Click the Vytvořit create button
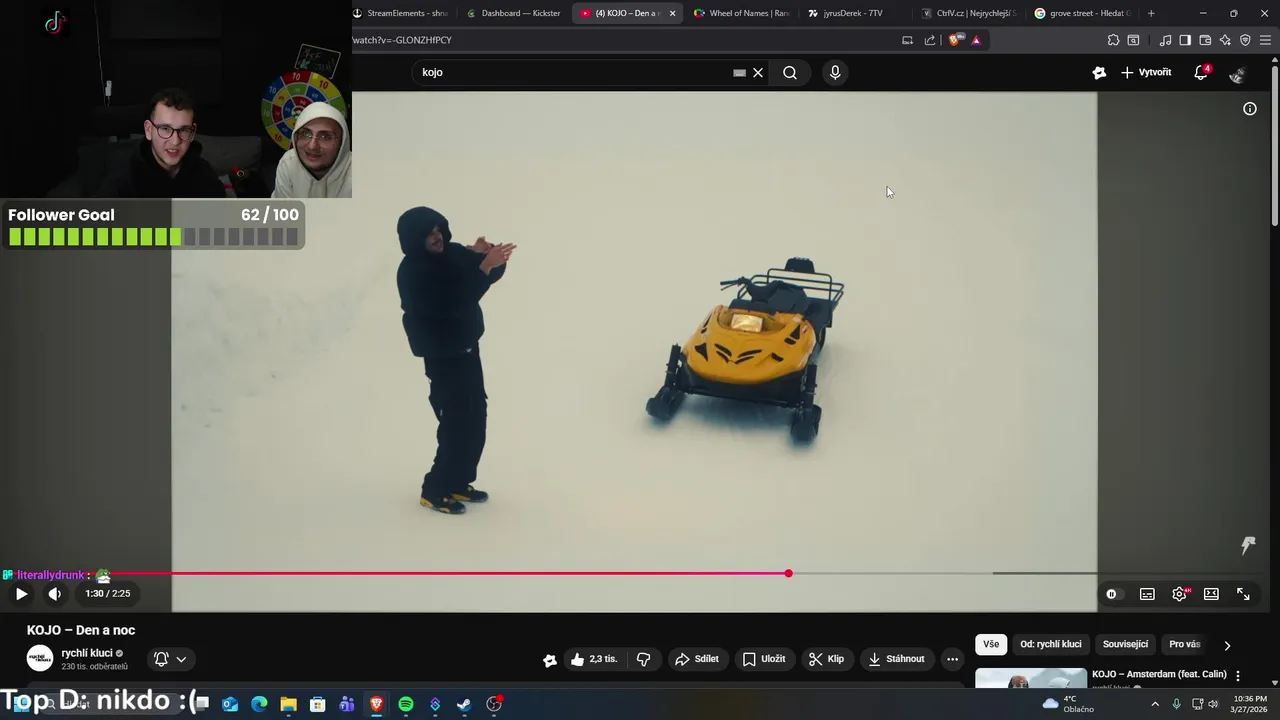 coord(1146,72)
